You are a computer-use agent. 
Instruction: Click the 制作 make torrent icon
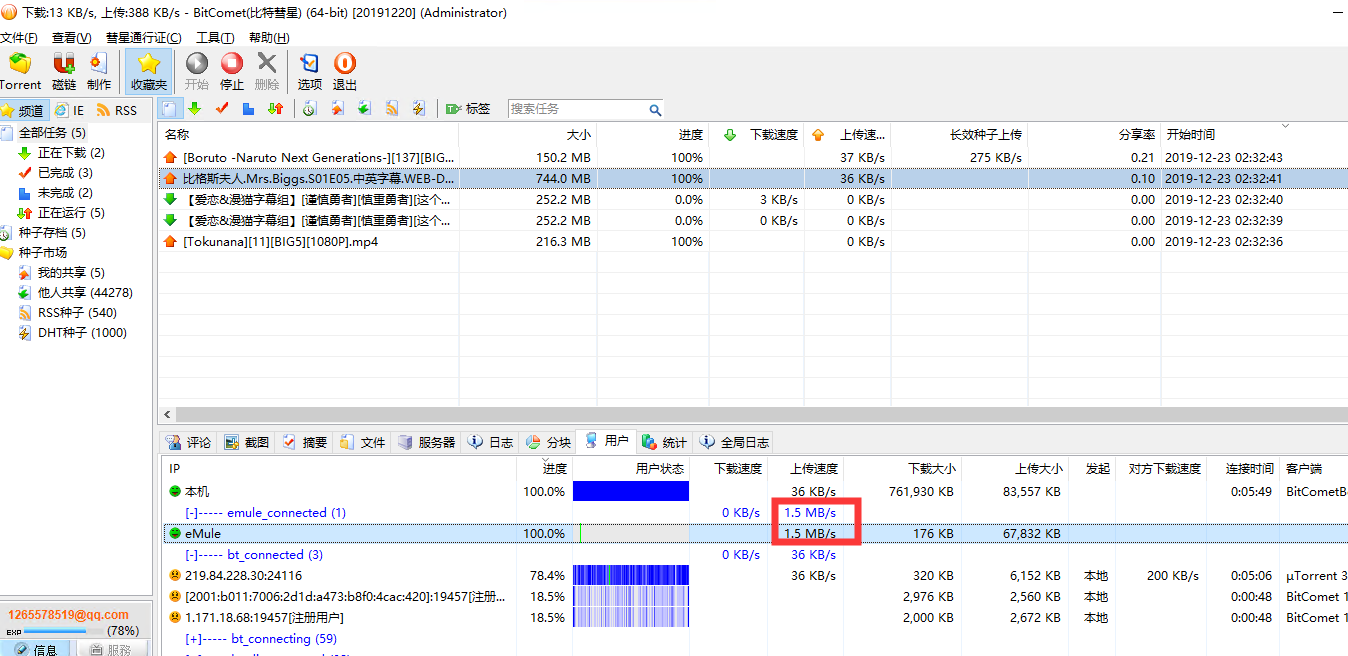click(x=99, y=72)
